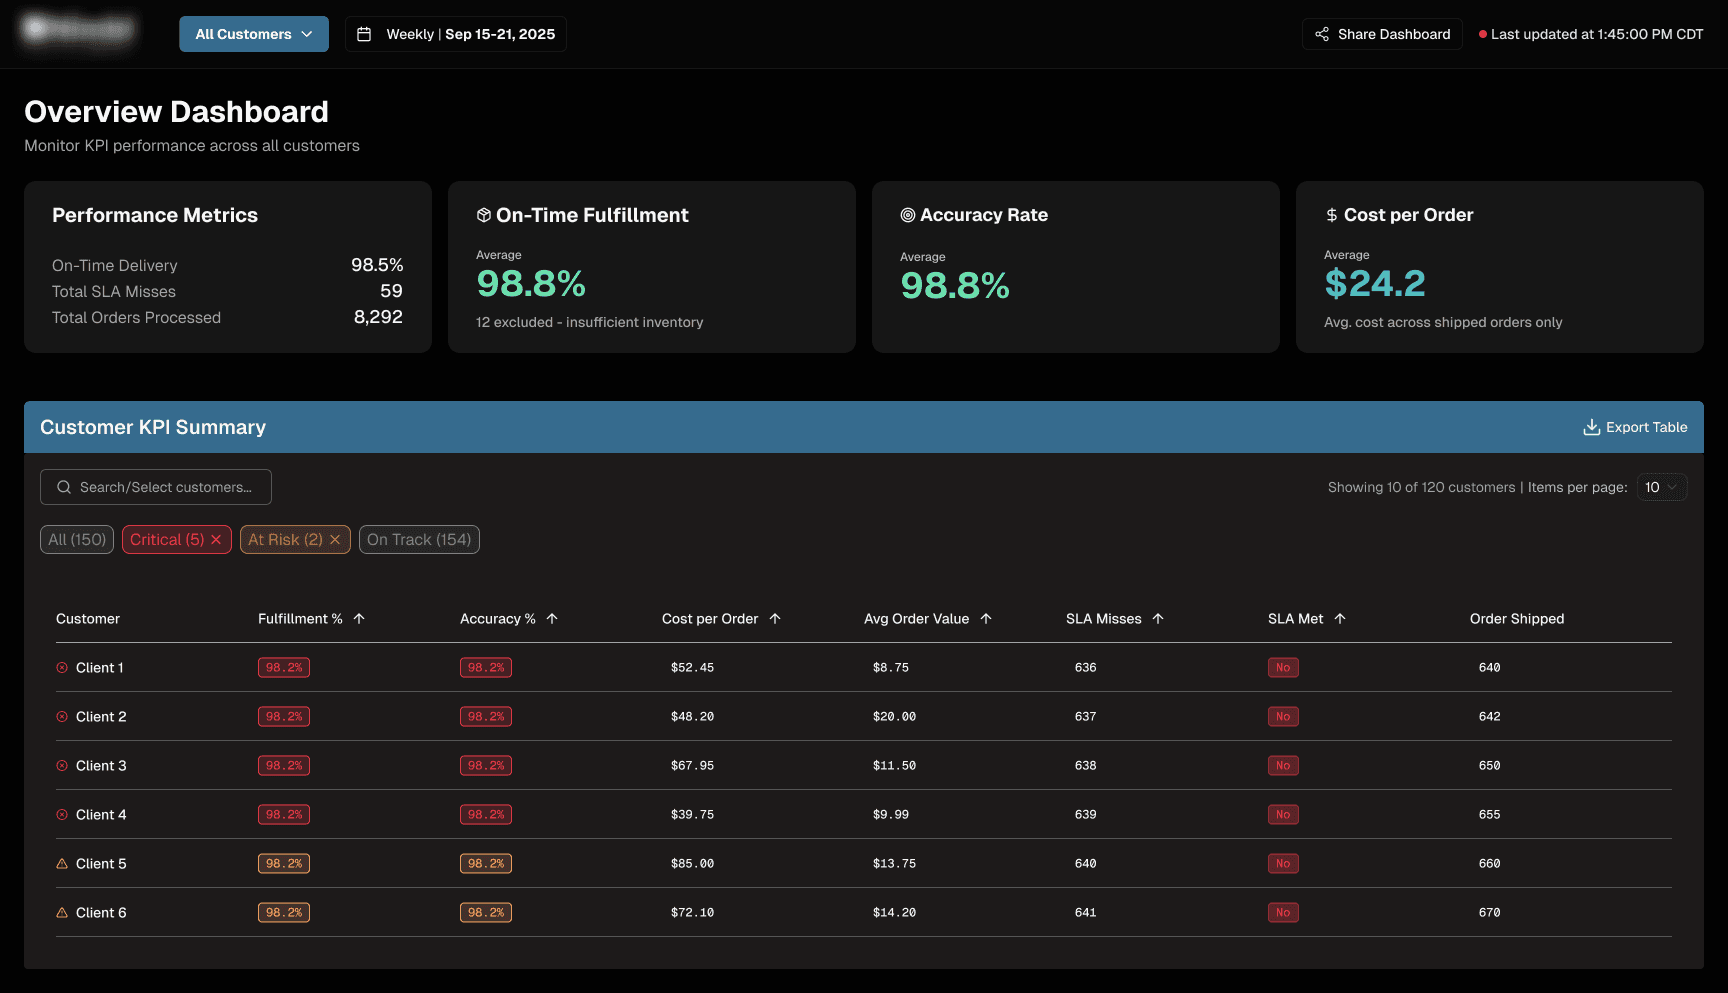
Task: Sort by Avg Order Value column arrow
Action: tap(986, 619)
